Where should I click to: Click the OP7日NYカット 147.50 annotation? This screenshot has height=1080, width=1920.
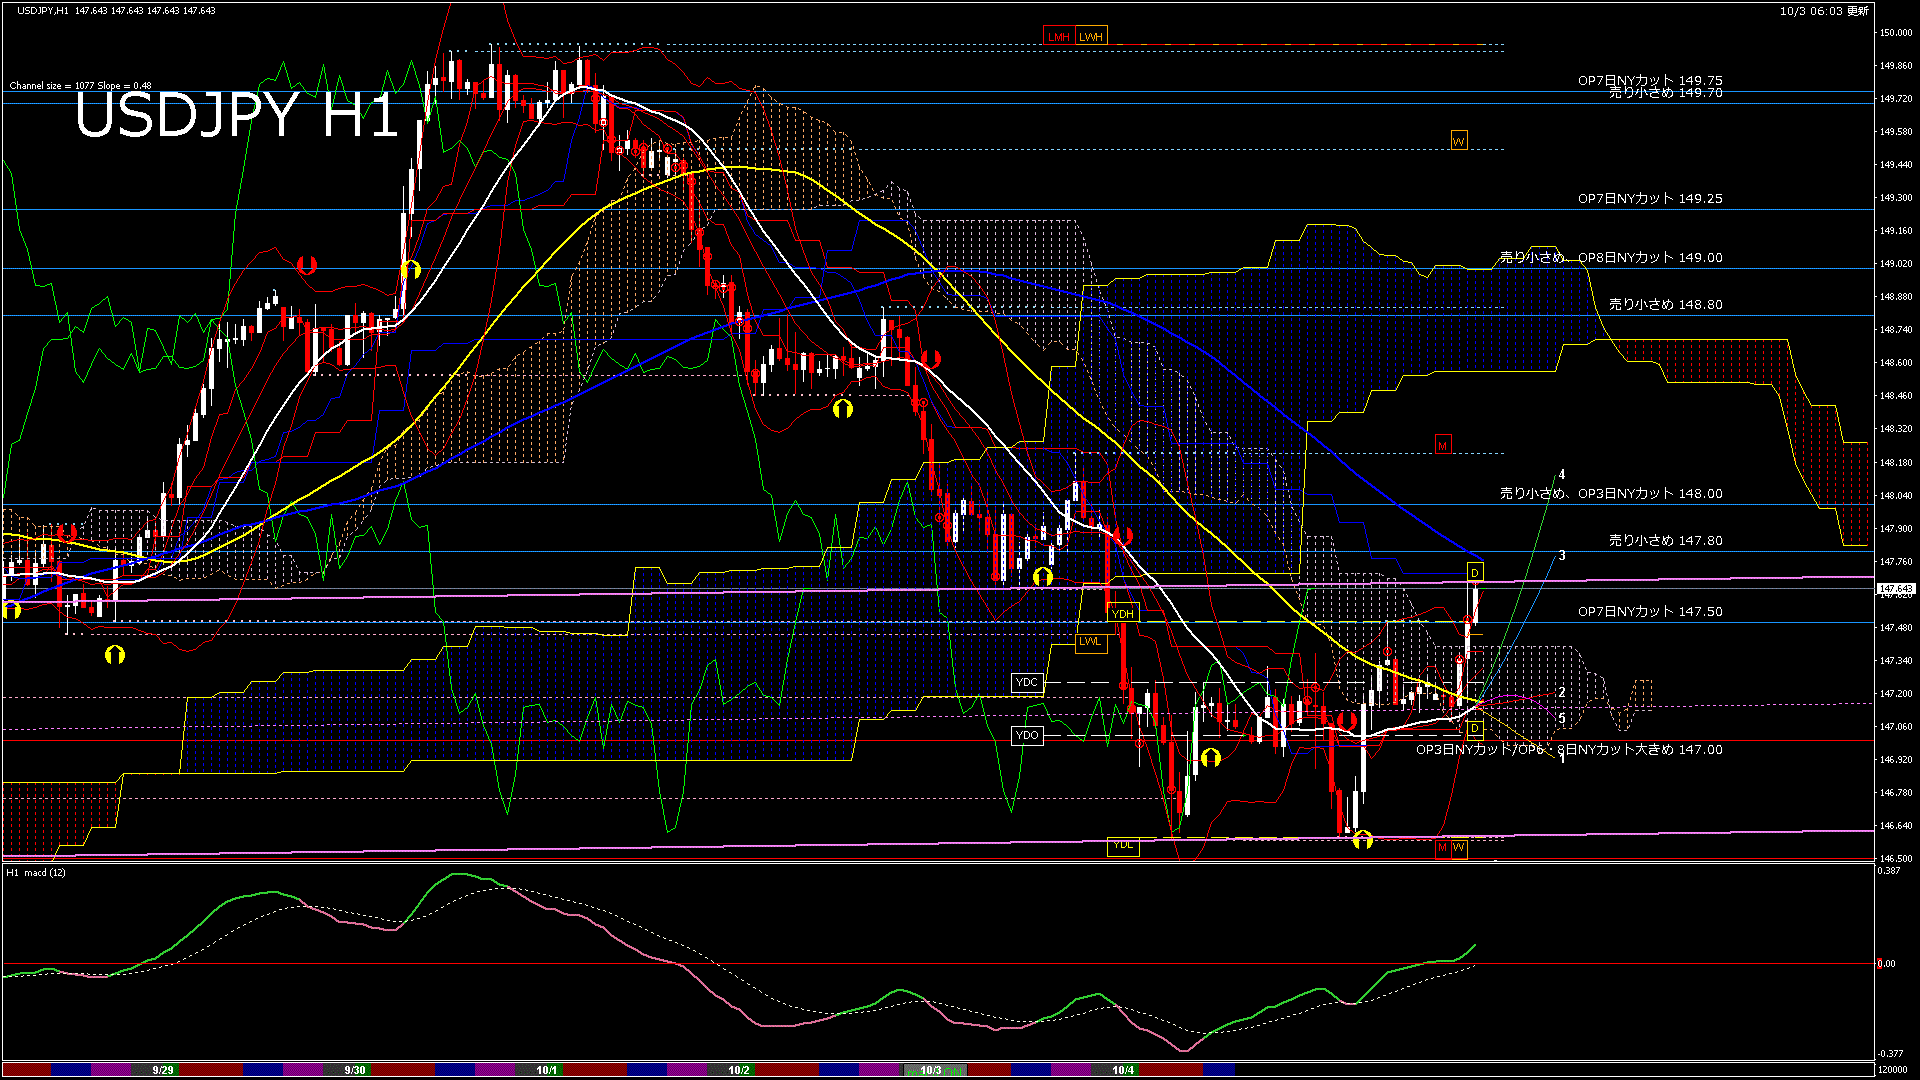point(1650,611)
